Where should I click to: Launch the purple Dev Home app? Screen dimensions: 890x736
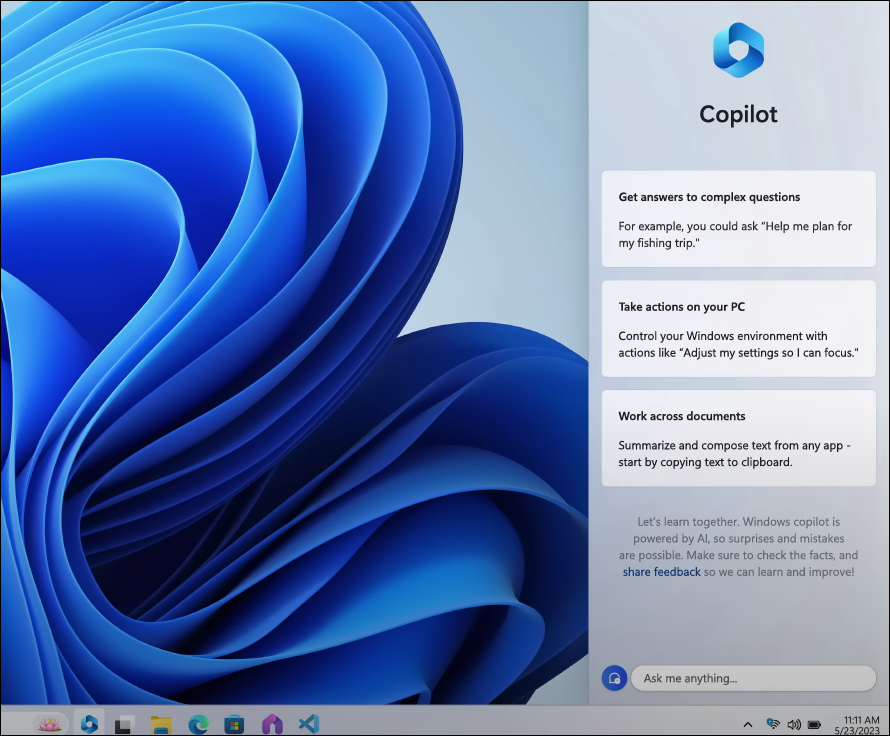tap(270, 722)
